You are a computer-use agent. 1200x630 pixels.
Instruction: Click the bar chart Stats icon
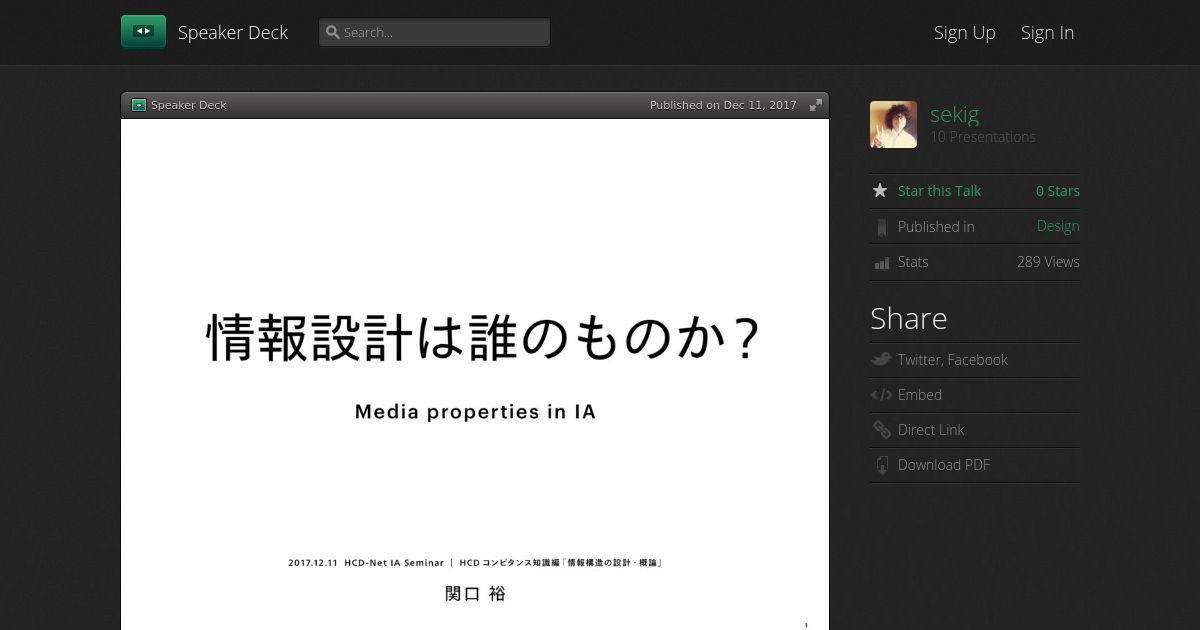[881, 263]
